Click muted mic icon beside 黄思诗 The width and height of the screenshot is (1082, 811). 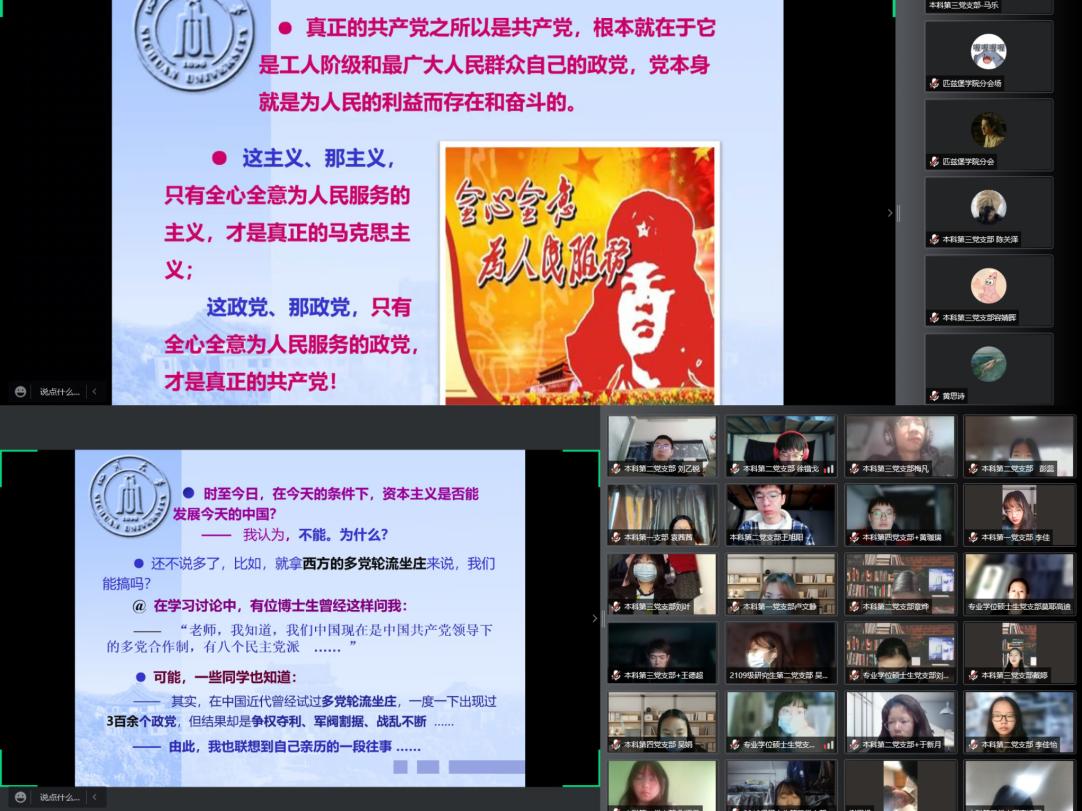[934, 396]
